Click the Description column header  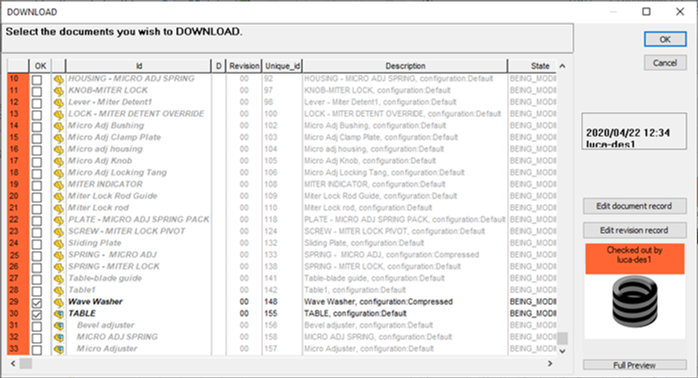click(x=405, y=66)
